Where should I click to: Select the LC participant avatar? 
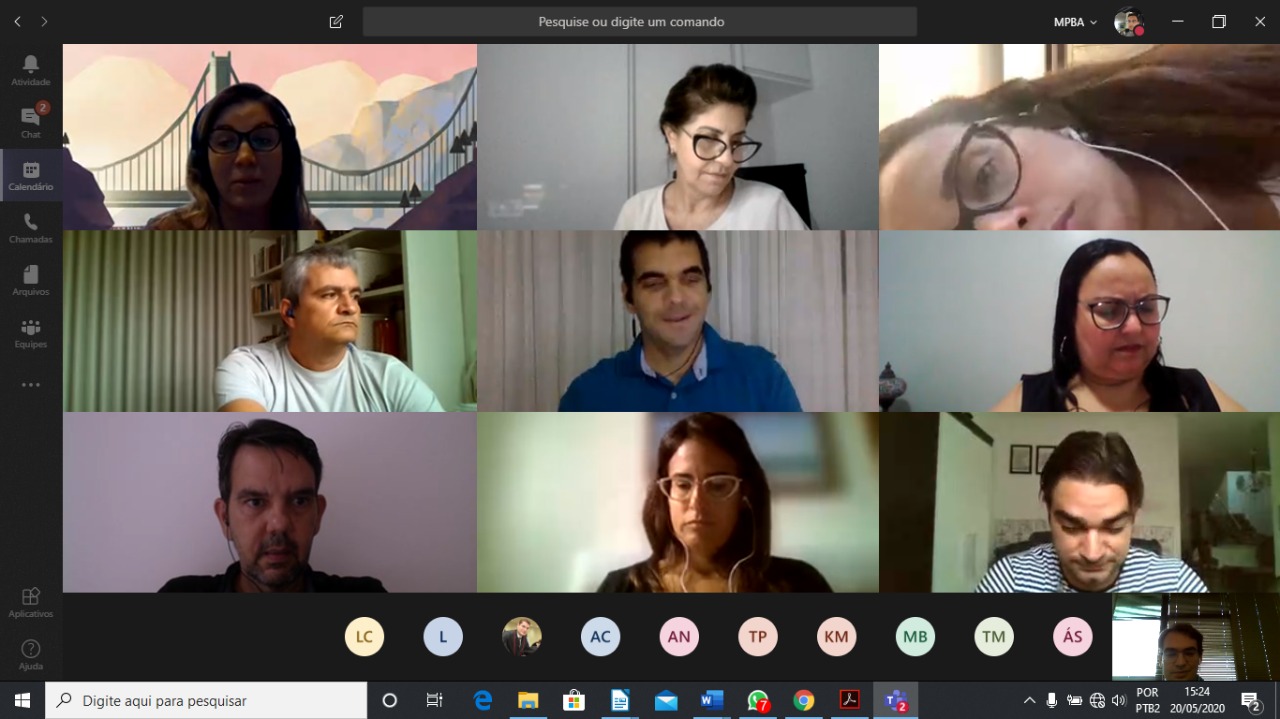tap(364, 637)
